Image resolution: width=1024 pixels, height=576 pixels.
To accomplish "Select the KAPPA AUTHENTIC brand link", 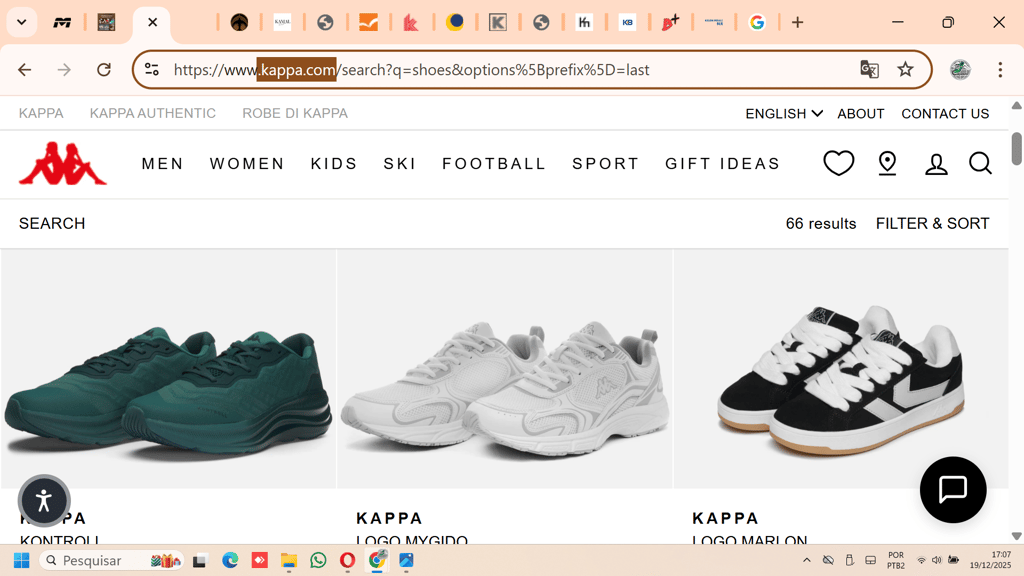I will tap(153, 113).
